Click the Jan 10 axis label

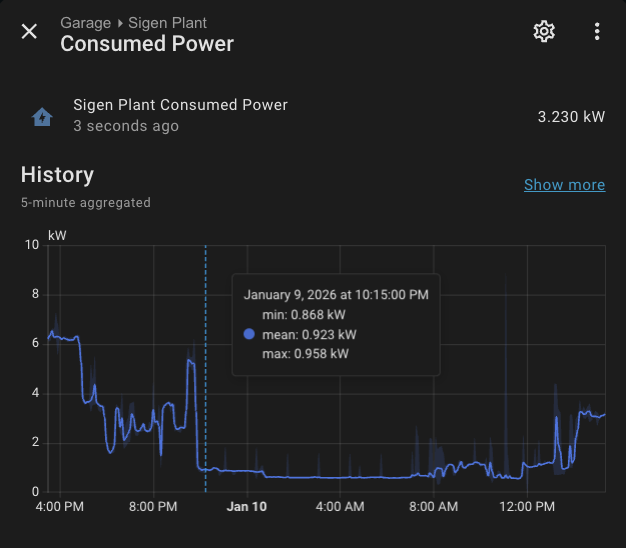click(247, 507)
